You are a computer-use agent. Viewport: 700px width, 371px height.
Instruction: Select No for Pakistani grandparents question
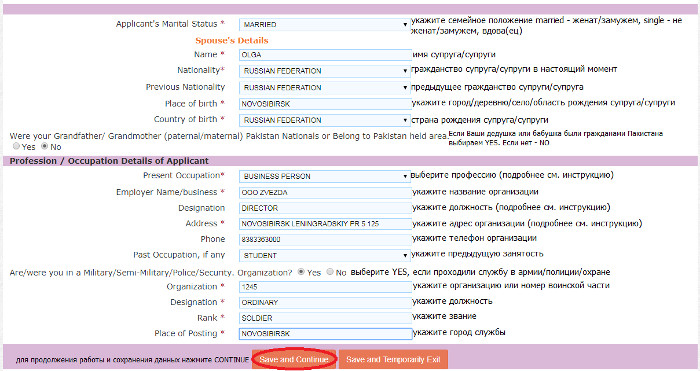(44, 146)
